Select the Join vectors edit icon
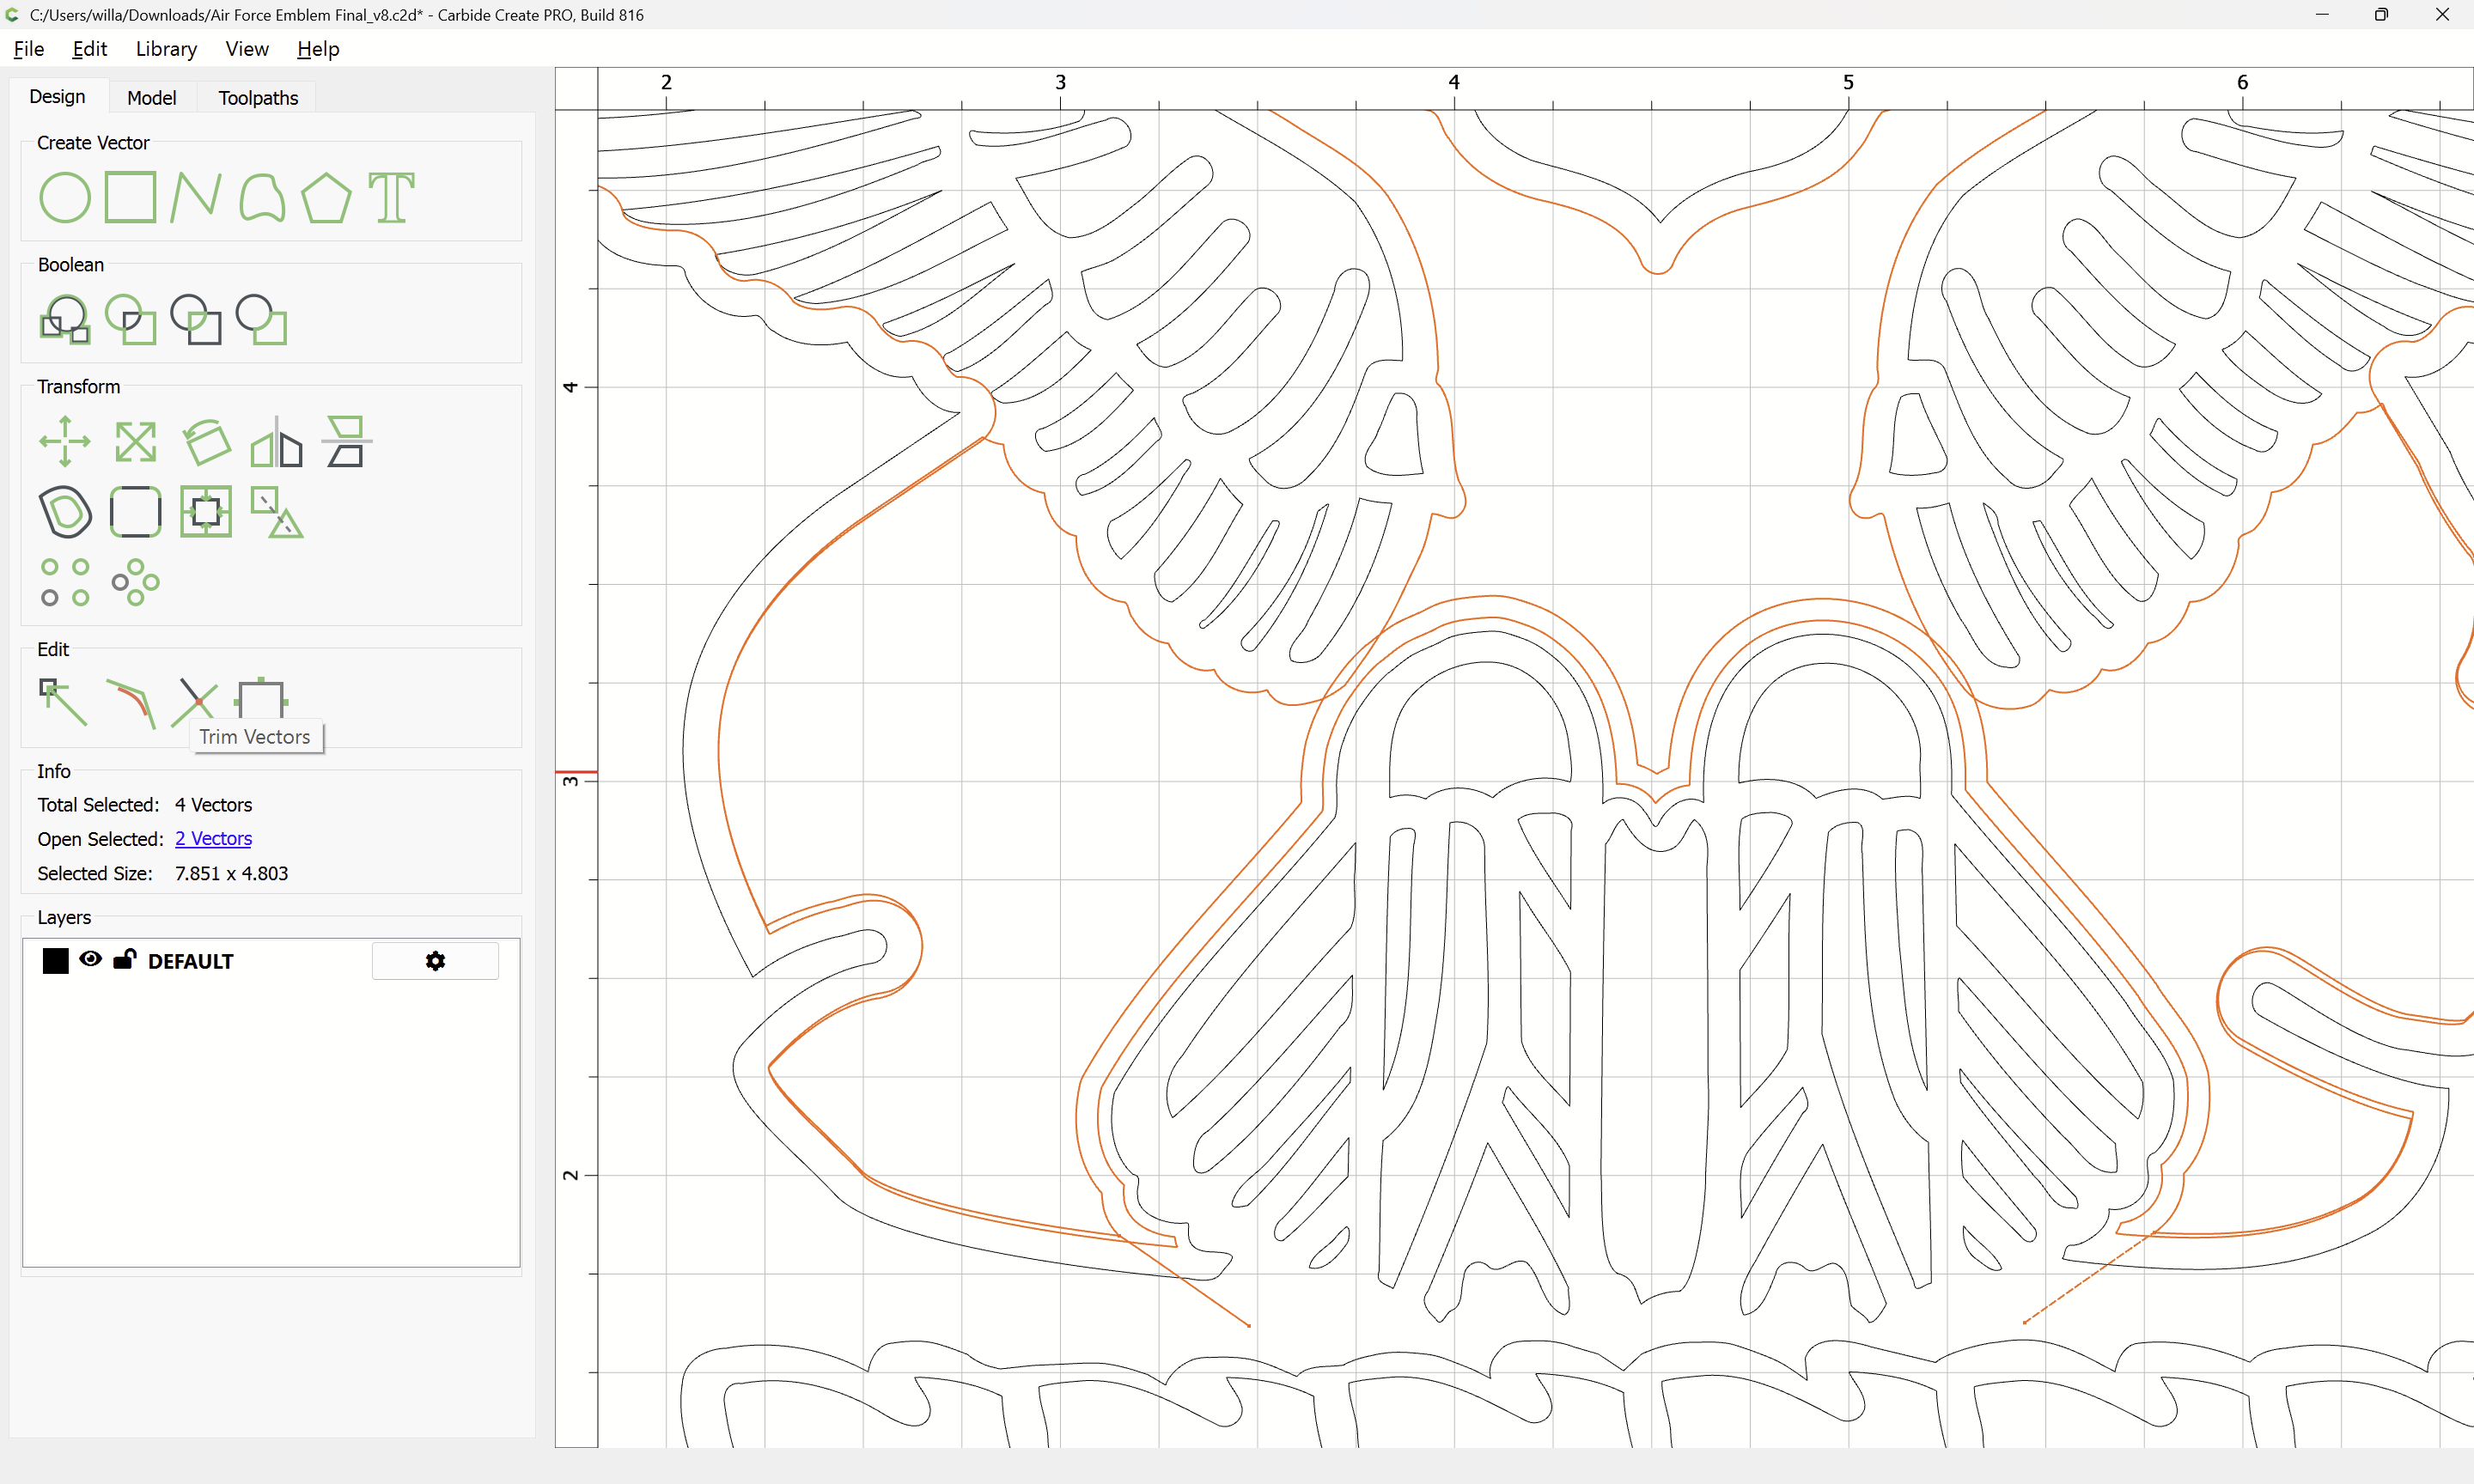This screenshot has height=1484, width=2474. point(261,697)
